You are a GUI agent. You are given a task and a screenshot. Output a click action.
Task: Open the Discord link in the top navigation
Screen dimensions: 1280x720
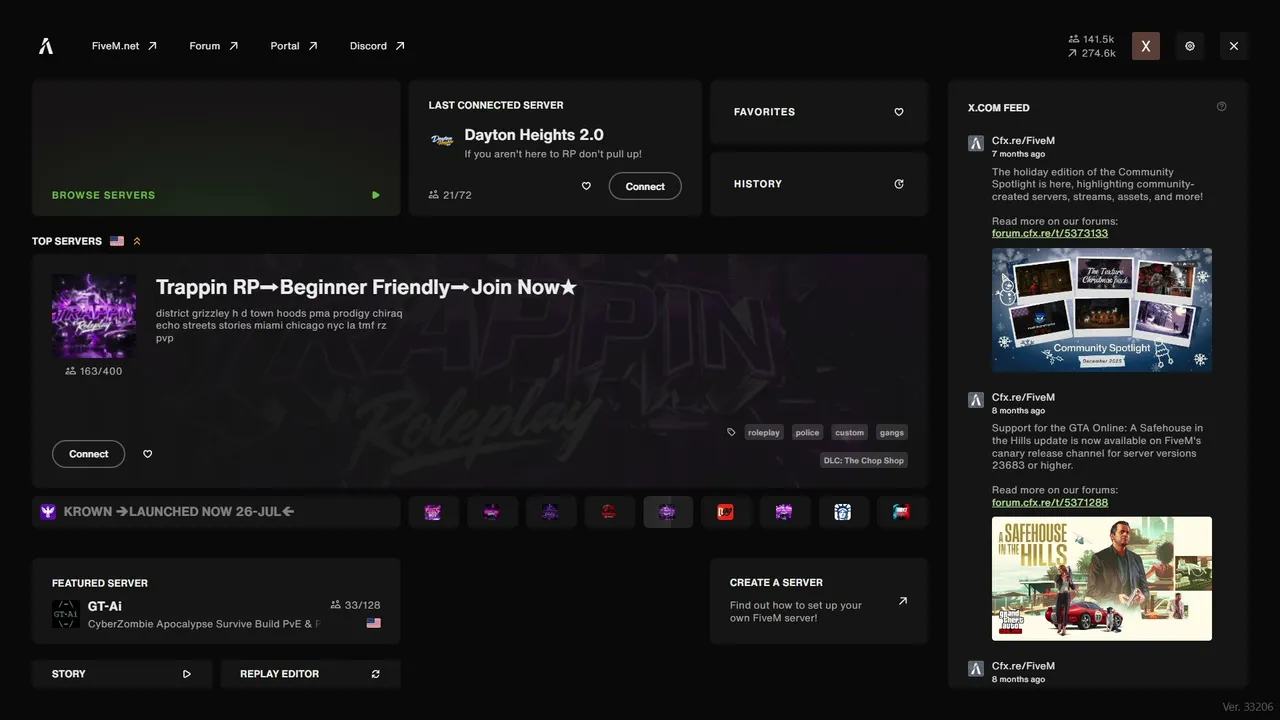(x=377, y=46)
